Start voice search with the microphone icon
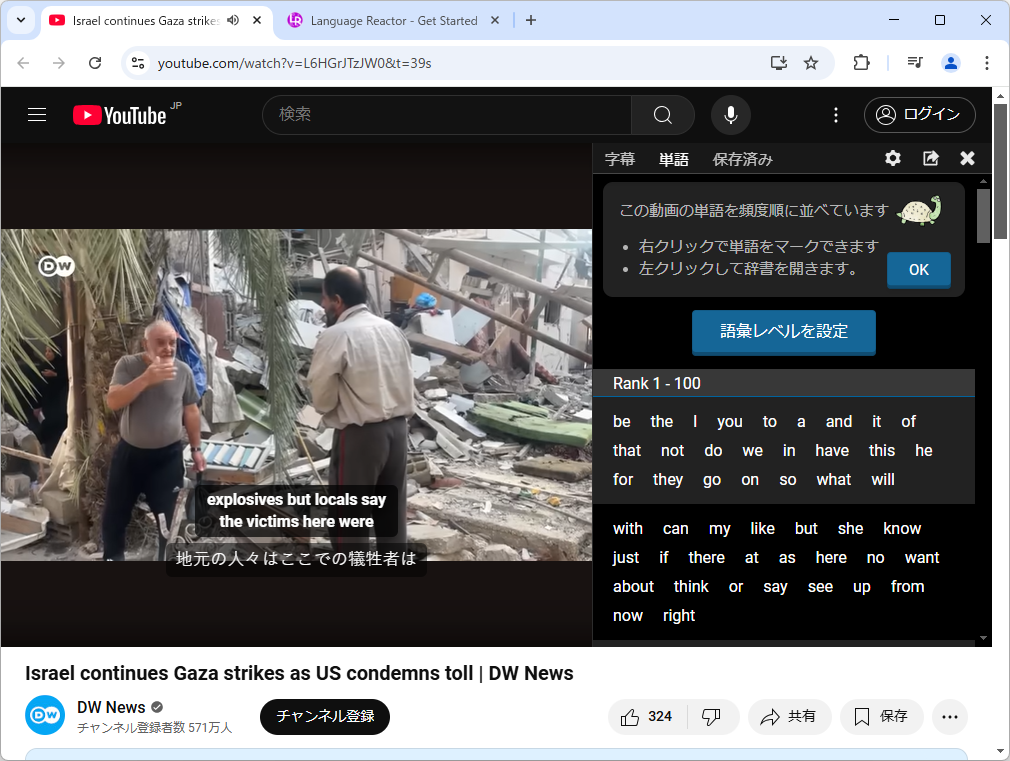The height and width of the screenshot is (761, 1010). point(730,115)
